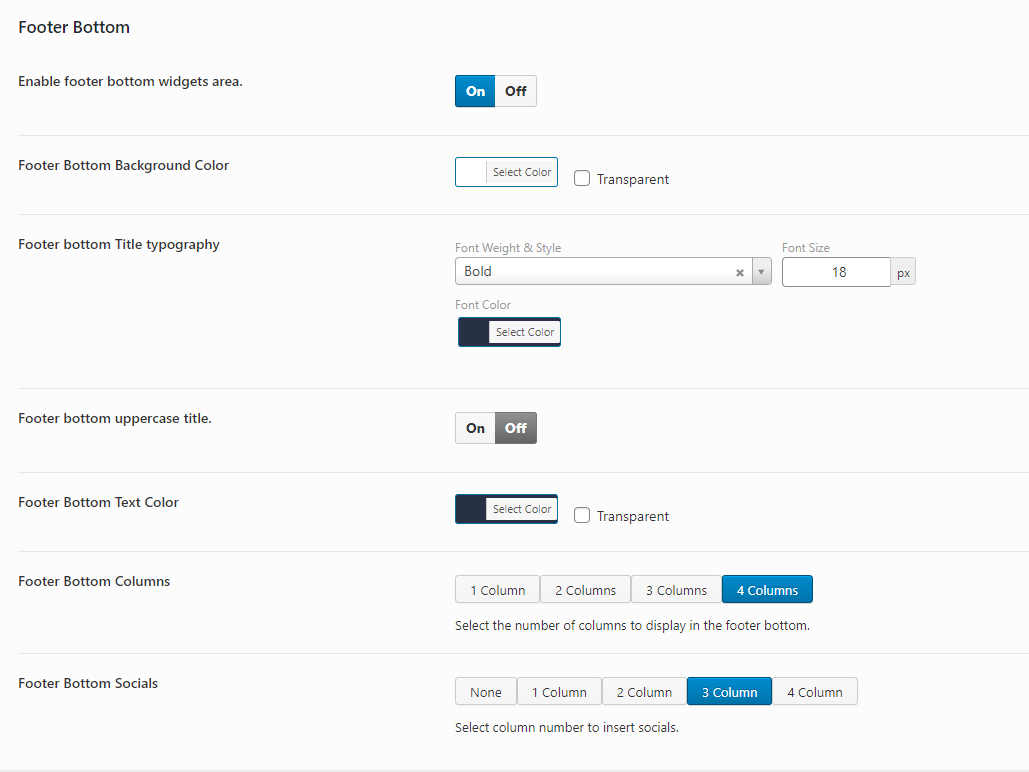Viewport: 1029px width, 772px height.
Task: Select 2 Columns for footer bottom
Action: coord(585,590)
